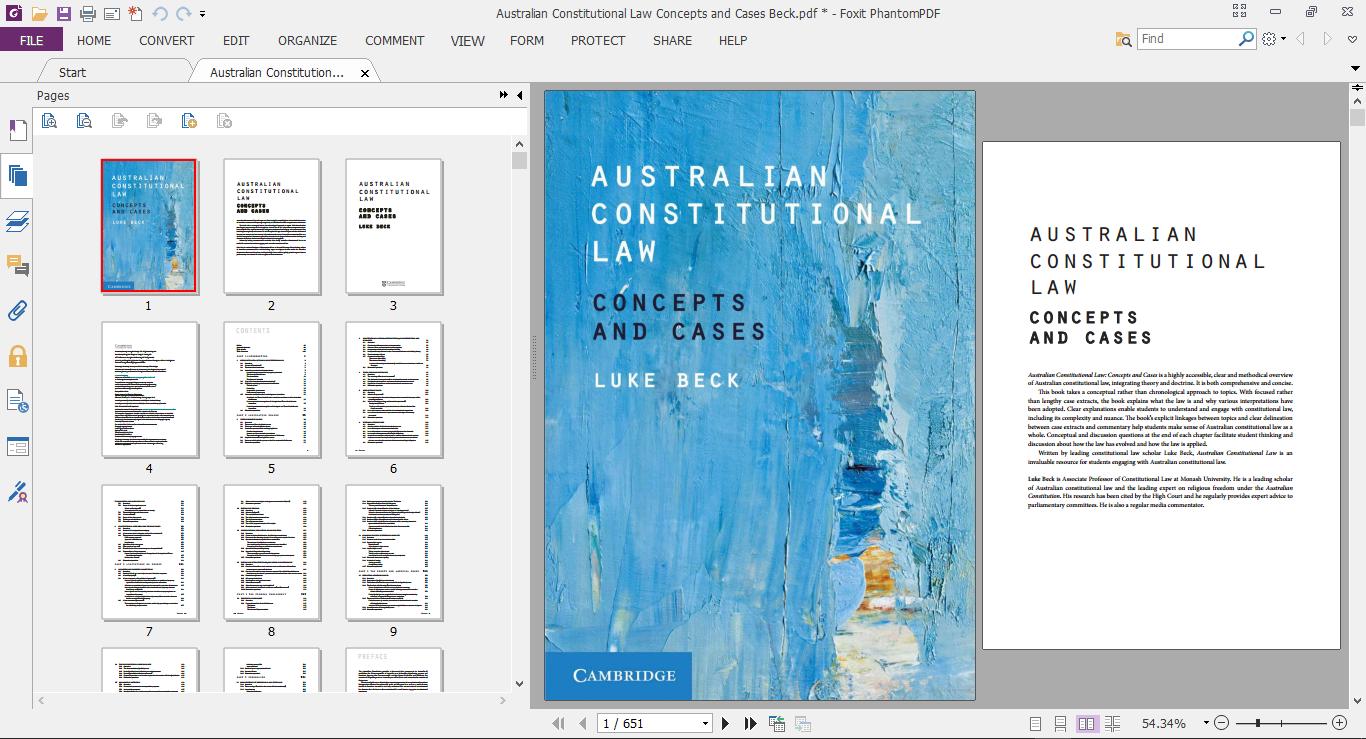Select page 8 thumbnail
The image size is (1366, 739).
click(x=271, y=553)
